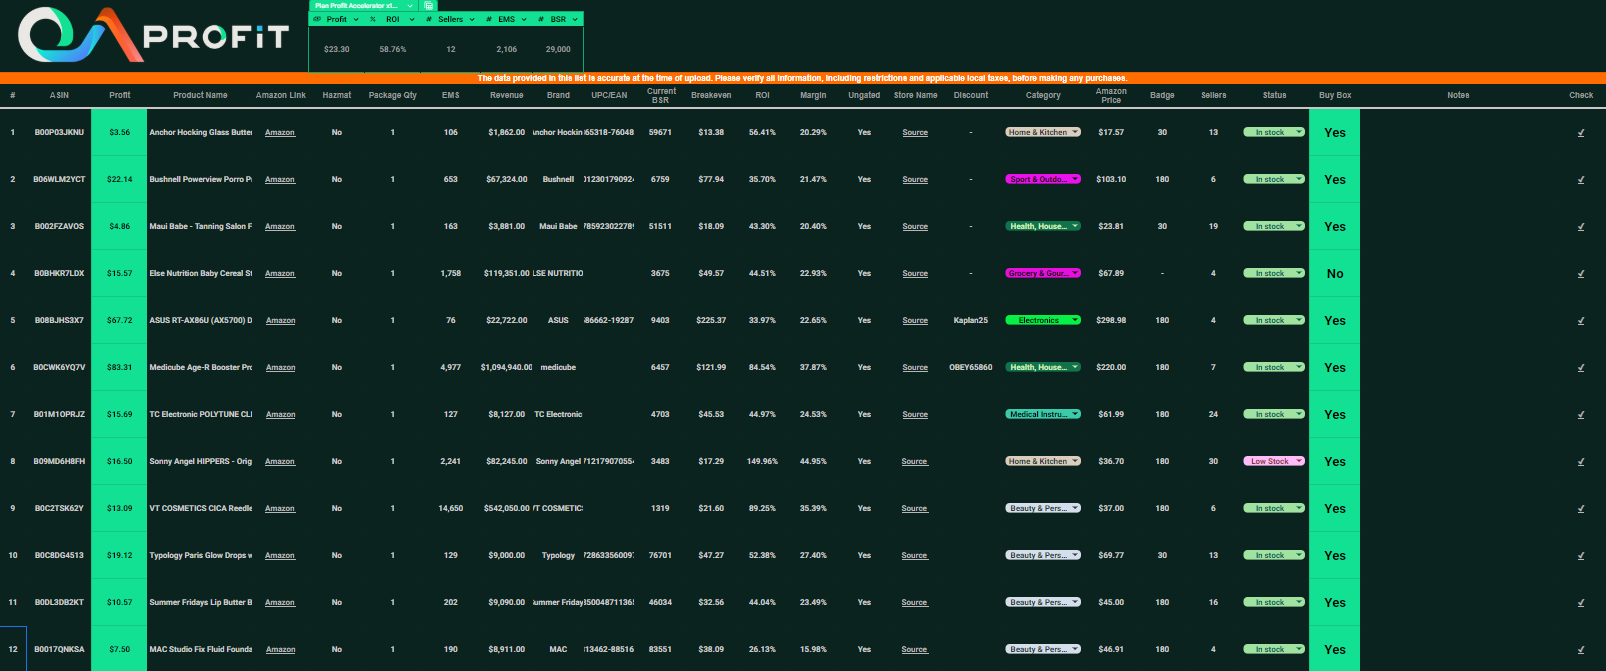Open Source link for Medicube row
1606x671 pixels.
coord(914,368)
